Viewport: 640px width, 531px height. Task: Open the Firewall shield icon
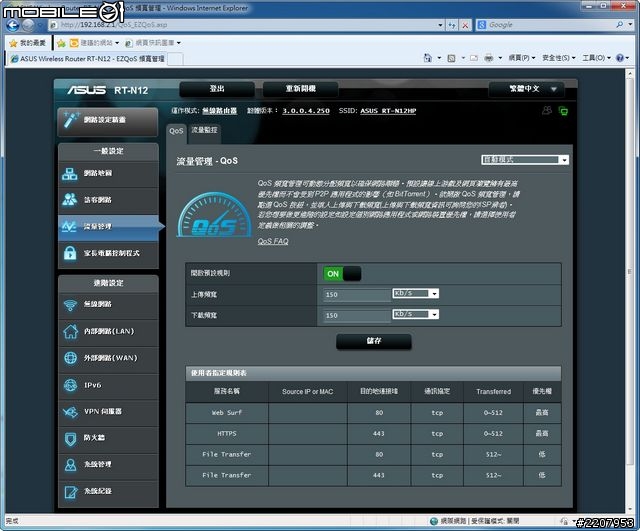(x=70, y=439)
